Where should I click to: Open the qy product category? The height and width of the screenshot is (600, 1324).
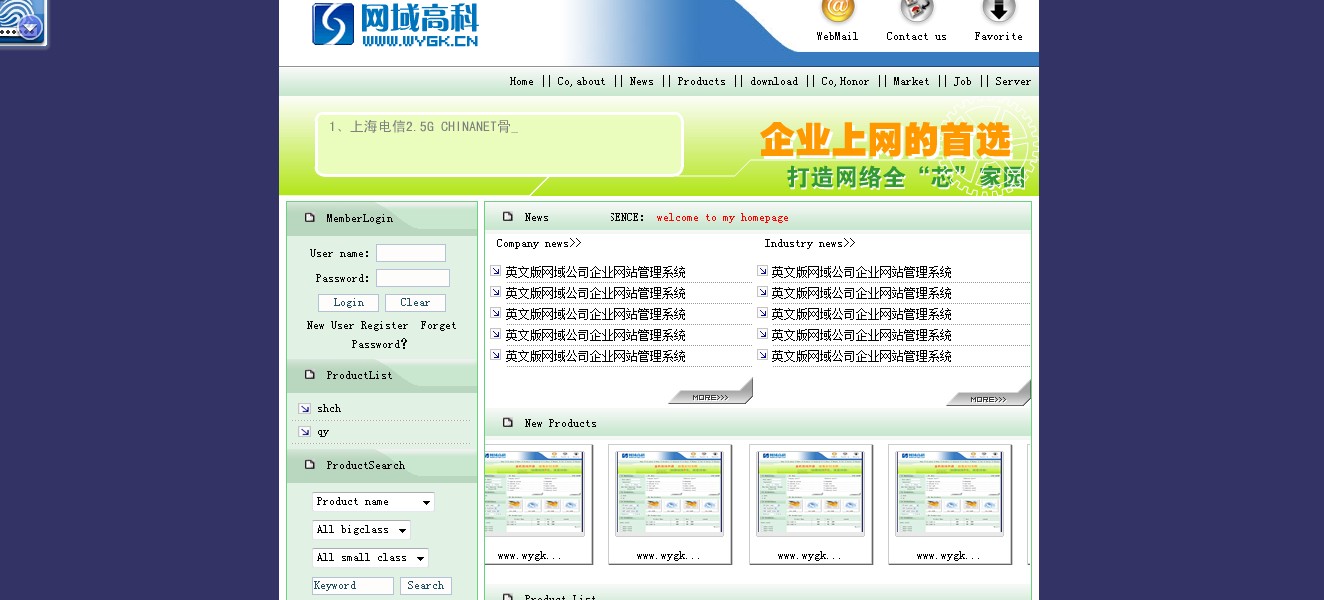[x=323, y=432]
